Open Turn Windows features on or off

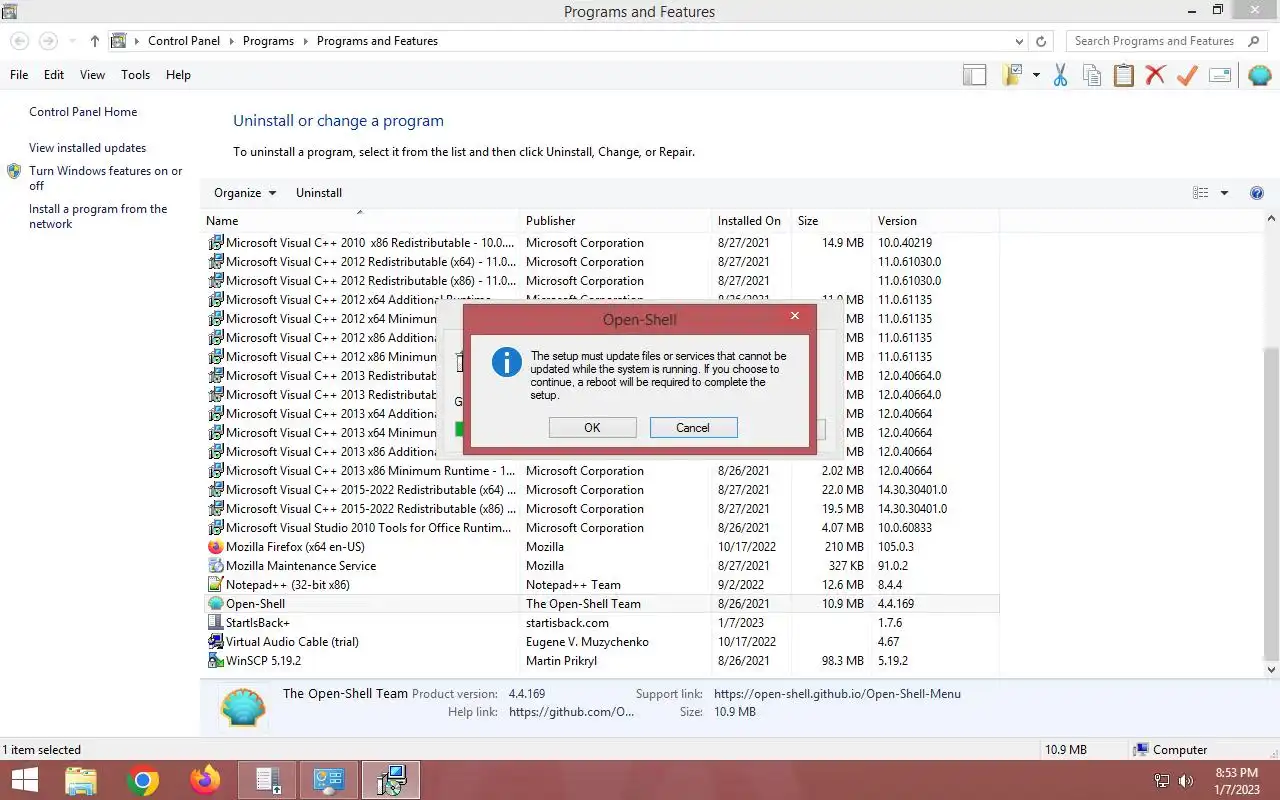coord(106,178)
